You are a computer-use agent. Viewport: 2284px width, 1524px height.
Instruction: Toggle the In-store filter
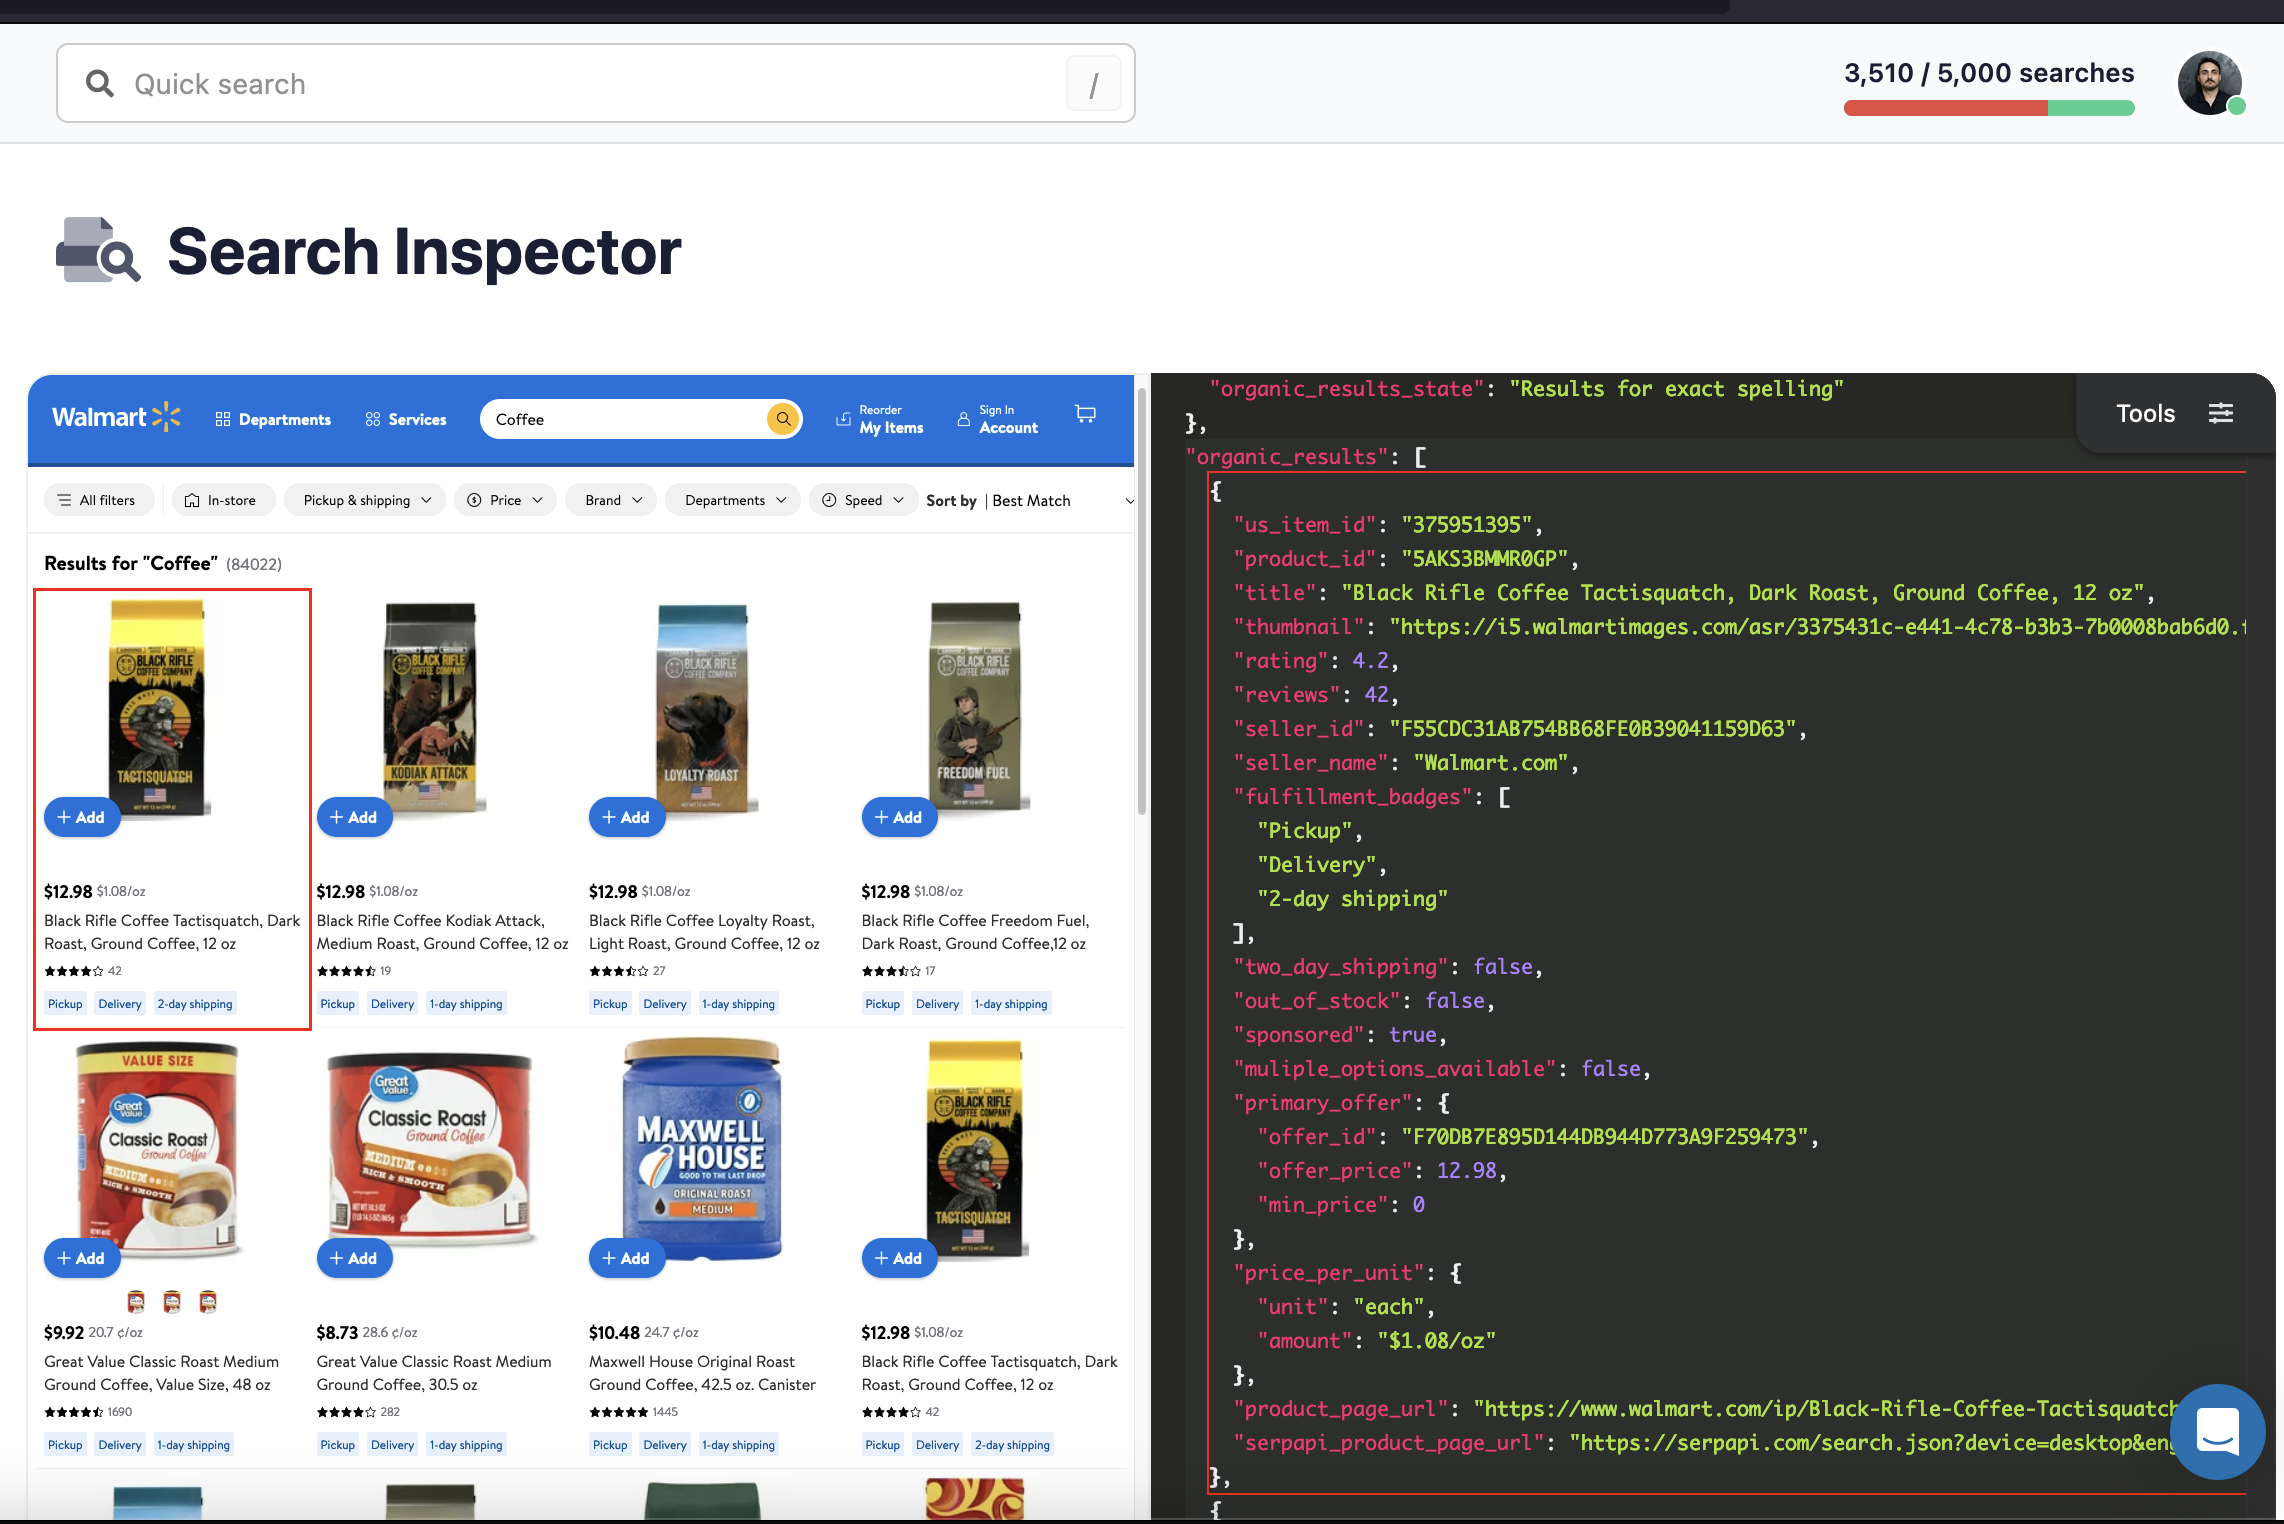point(223,500)
